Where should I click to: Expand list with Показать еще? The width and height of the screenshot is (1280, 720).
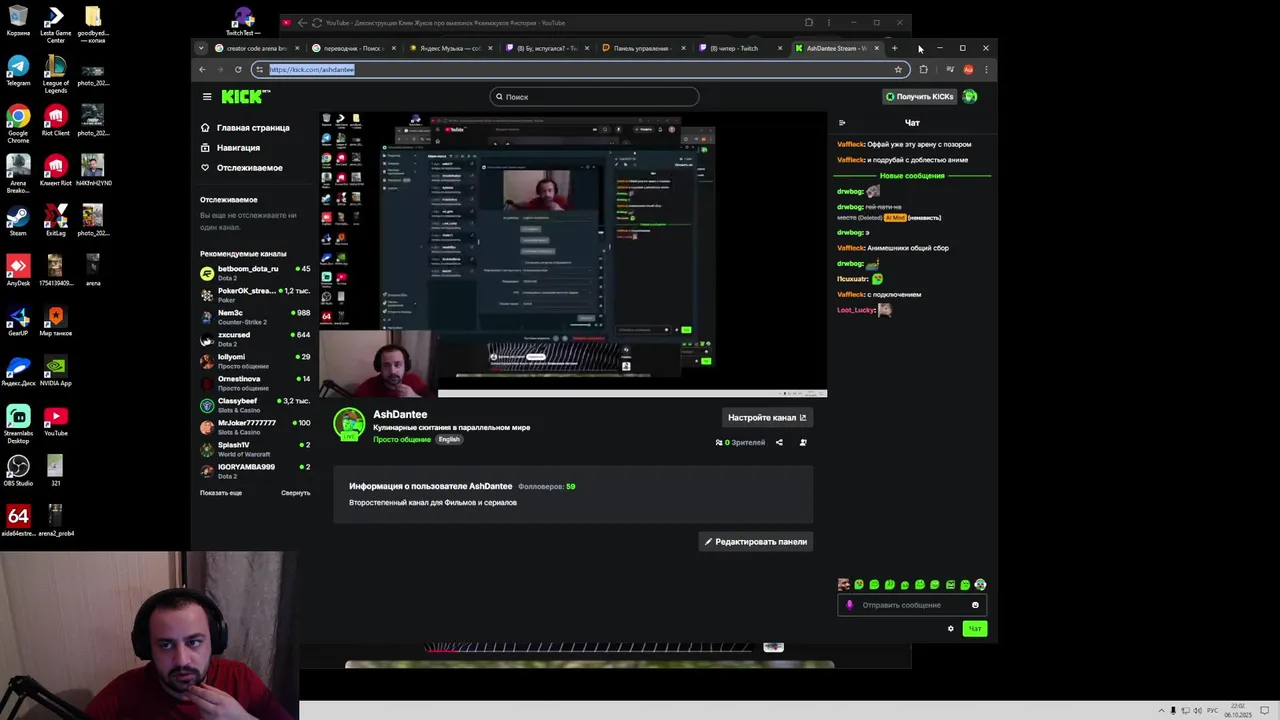[x=221, y=493]
